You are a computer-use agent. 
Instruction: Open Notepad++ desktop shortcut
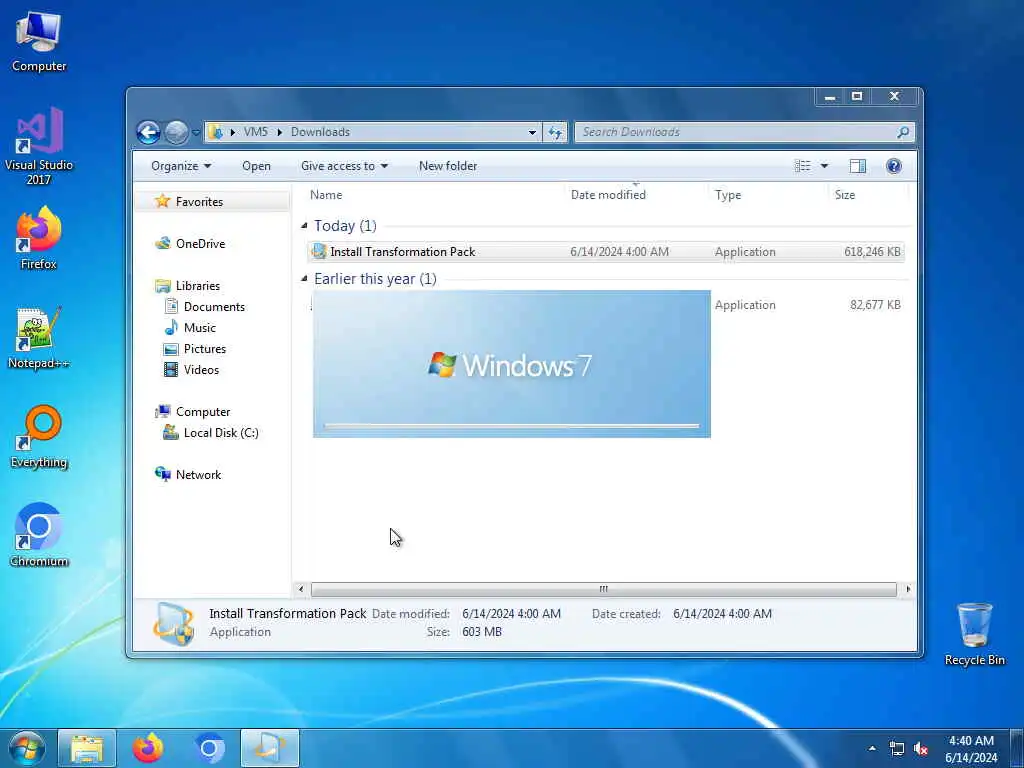[39, 338]
